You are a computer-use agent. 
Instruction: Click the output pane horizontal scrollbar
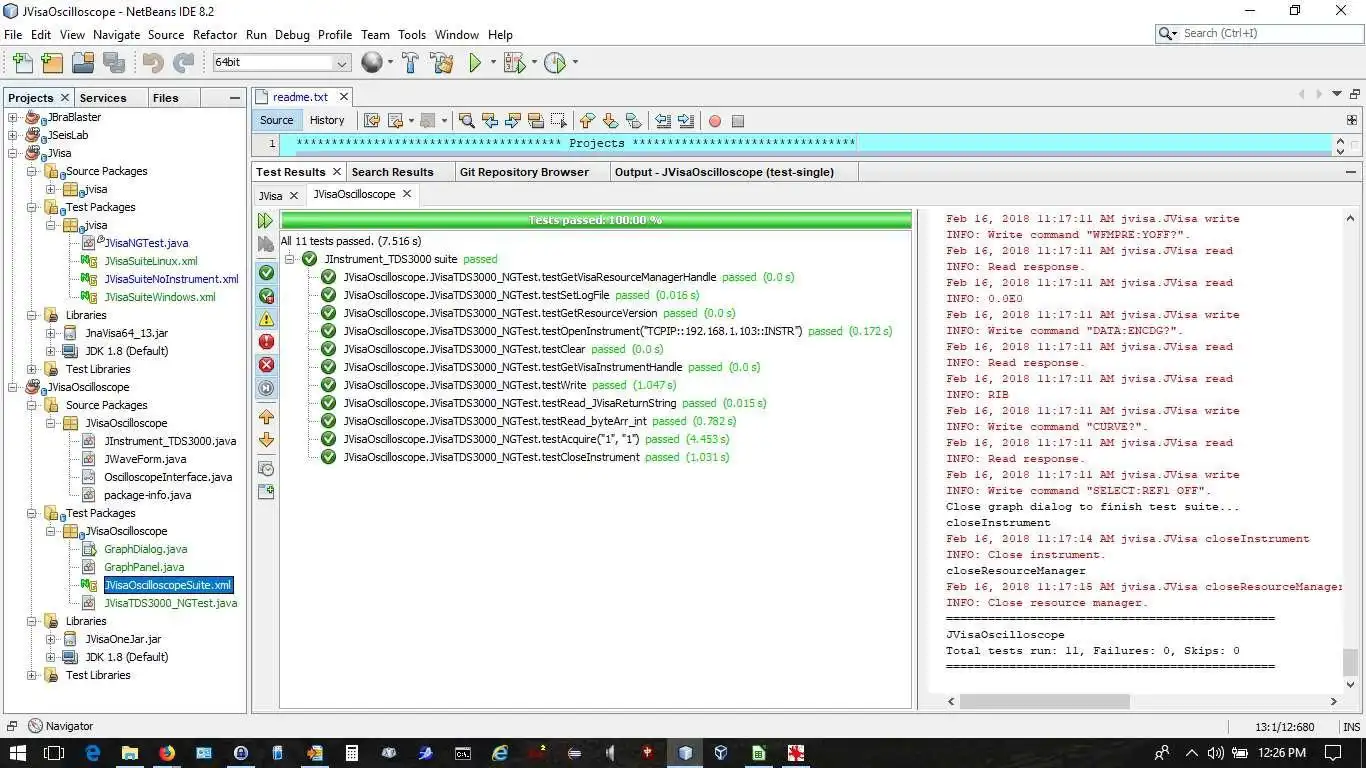click(x=1044, y=701)
